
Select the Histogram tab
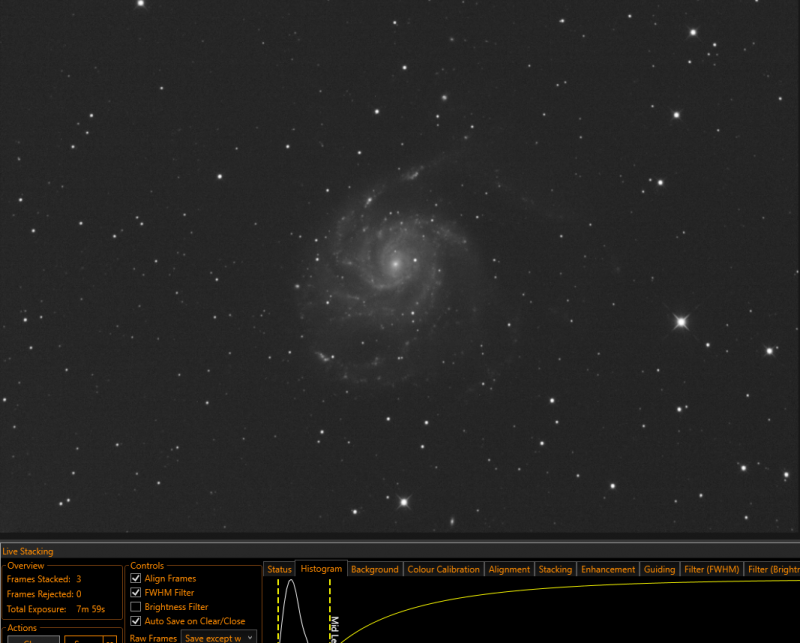(x=321, y=568)
